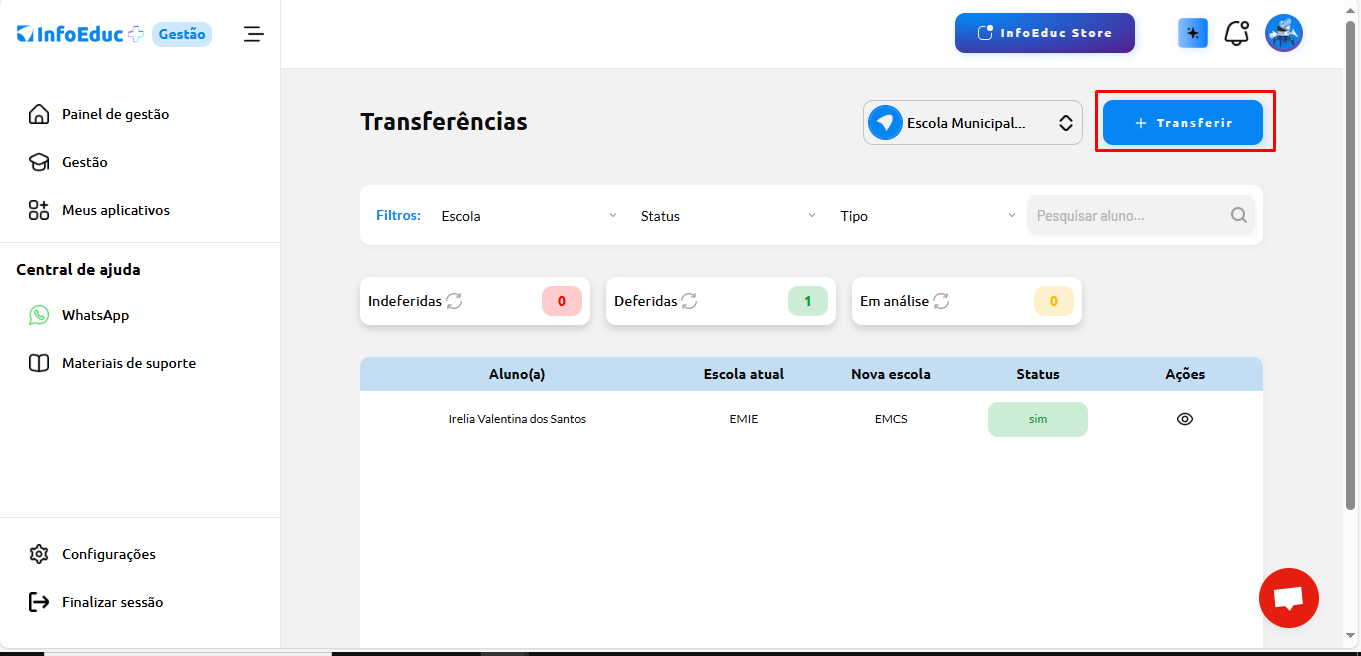Open the red chat support bubble

[x=1289, y=598]
